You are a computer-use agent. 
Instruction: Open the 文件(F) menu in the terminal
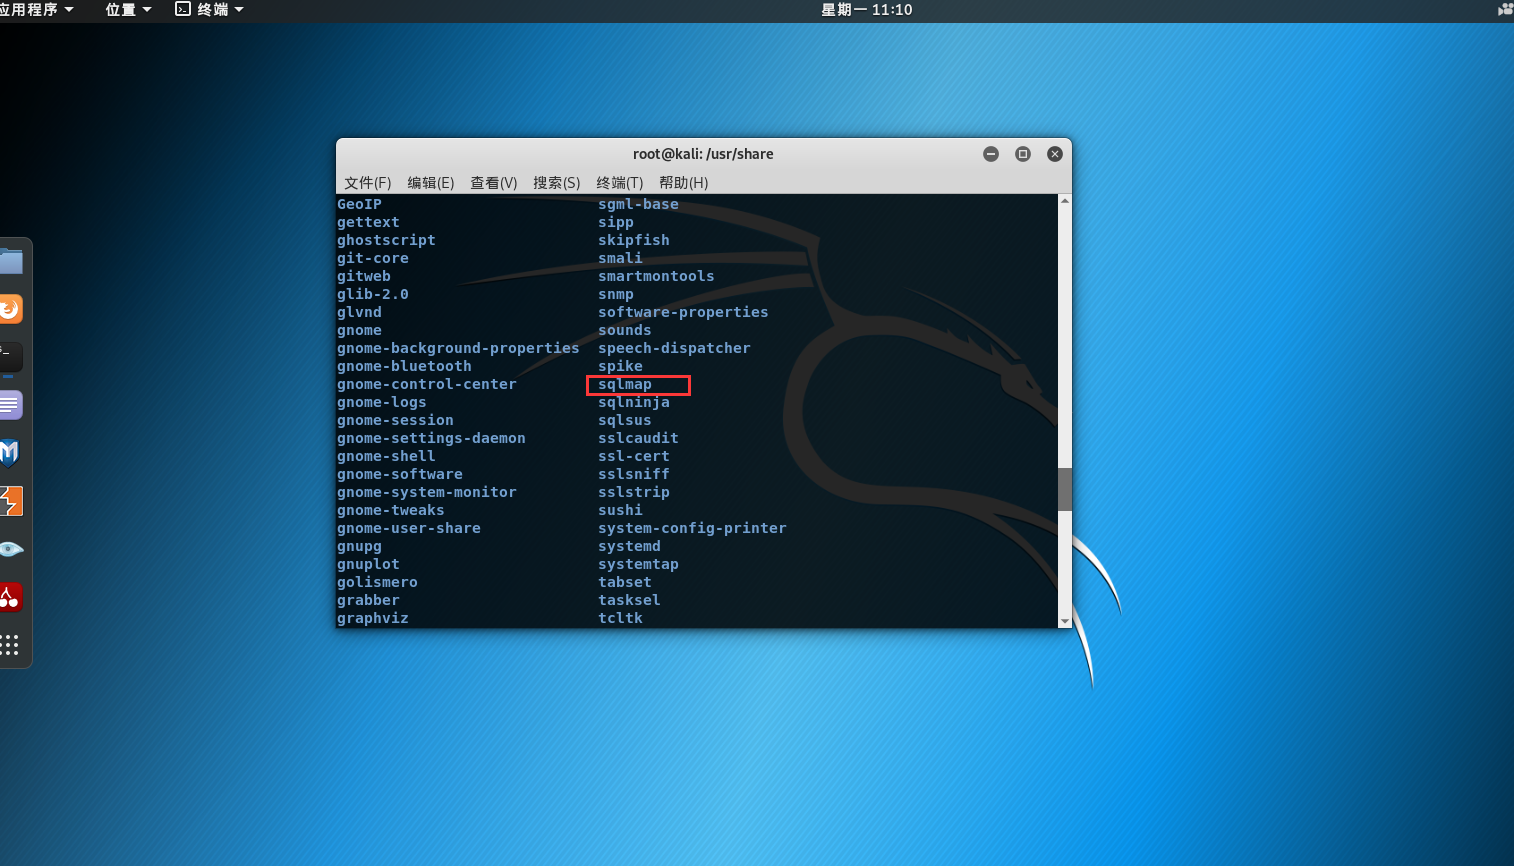[x=367, y=183]
